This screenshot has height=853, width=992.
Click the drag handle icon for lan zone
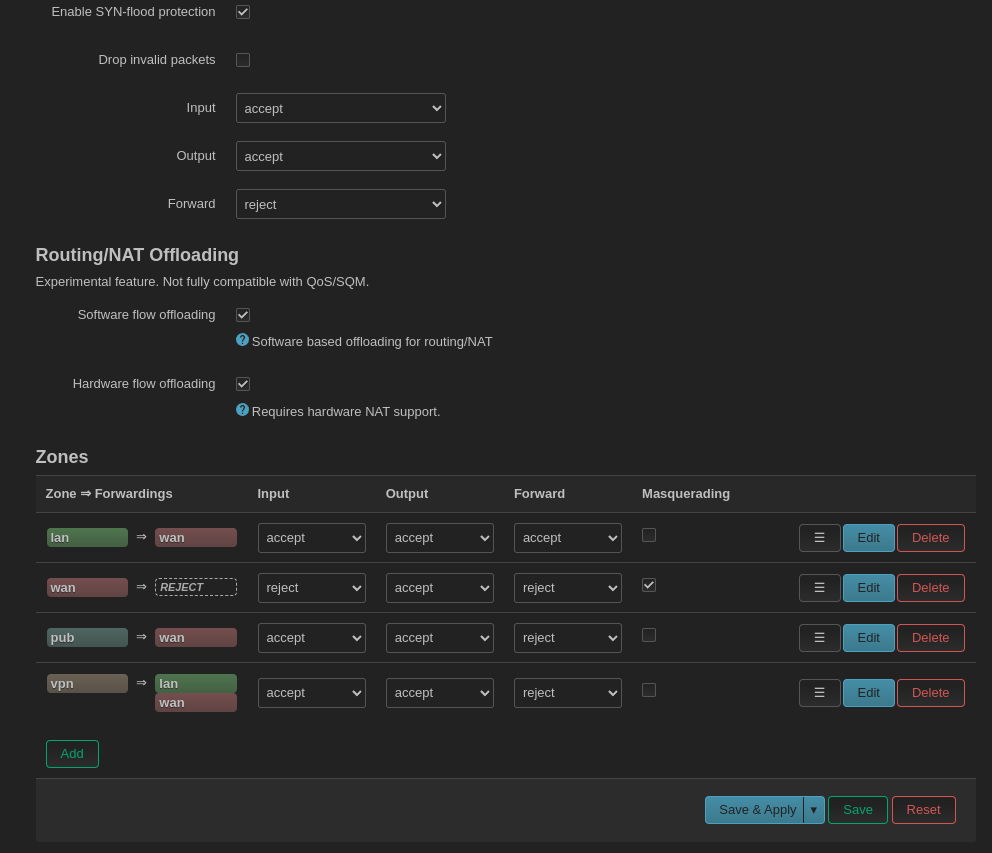pyautogui.click(x=819, y=538)
